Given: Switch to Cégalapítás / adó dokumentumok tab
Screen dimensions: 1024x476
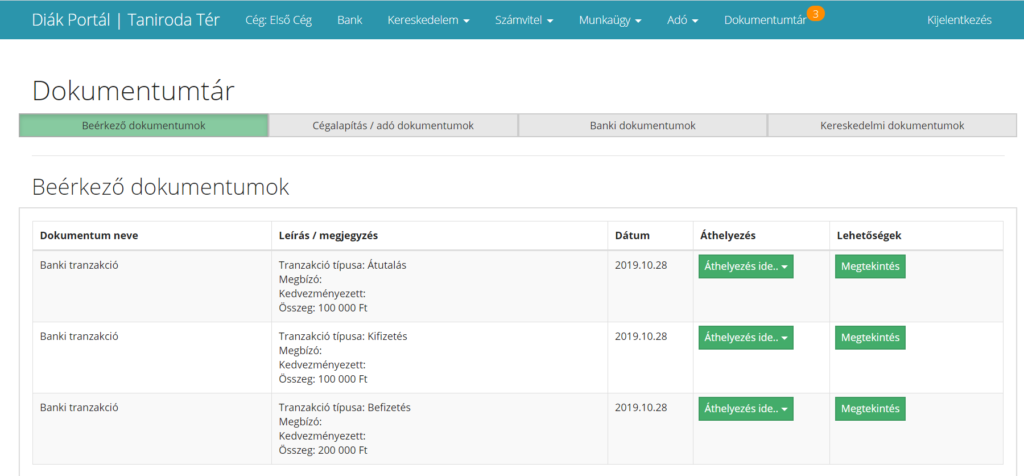Looking at the screenshot, I should click(x=393, y=126).
